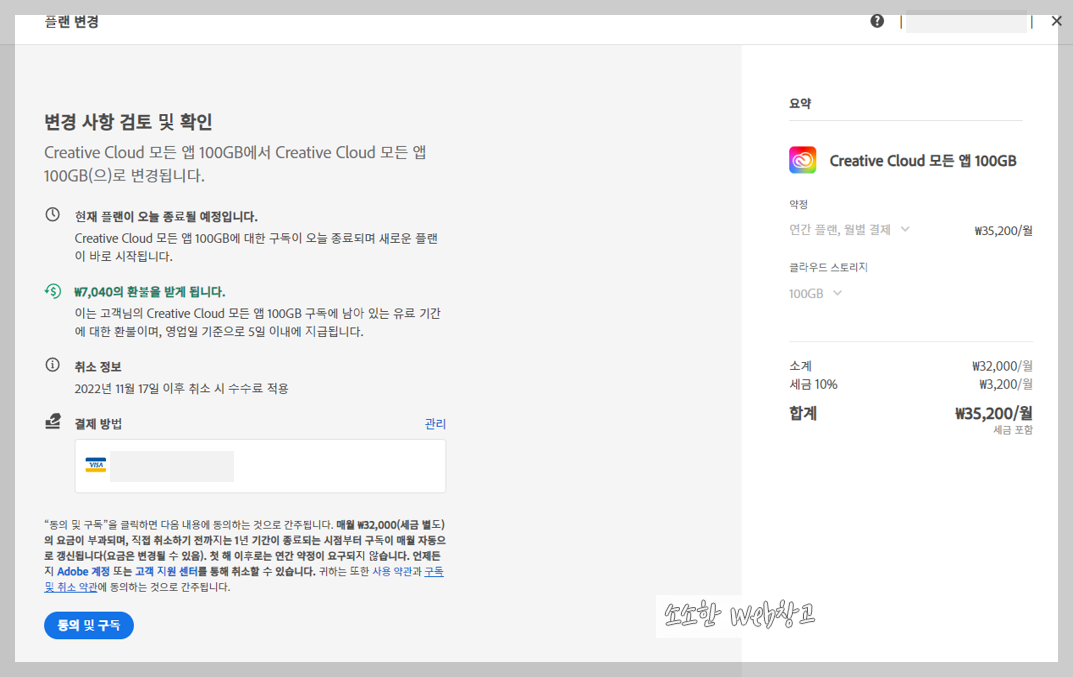Click the ₩35,200/월 total amount

[994, 413]
